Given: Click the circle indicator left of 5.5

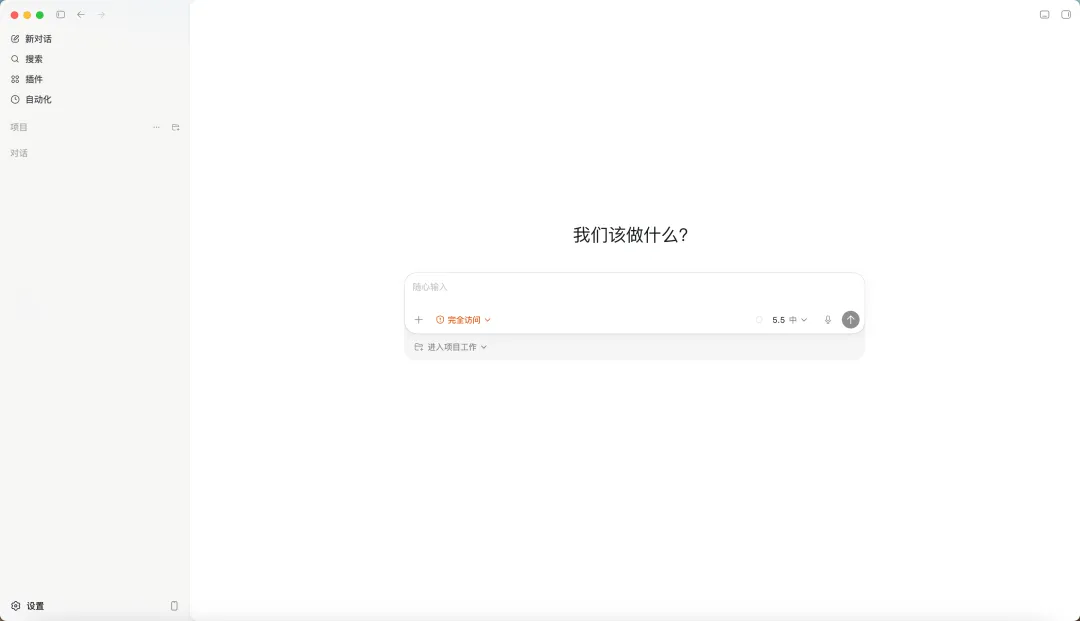Looking at the screenshot, I should click(759, 320).
